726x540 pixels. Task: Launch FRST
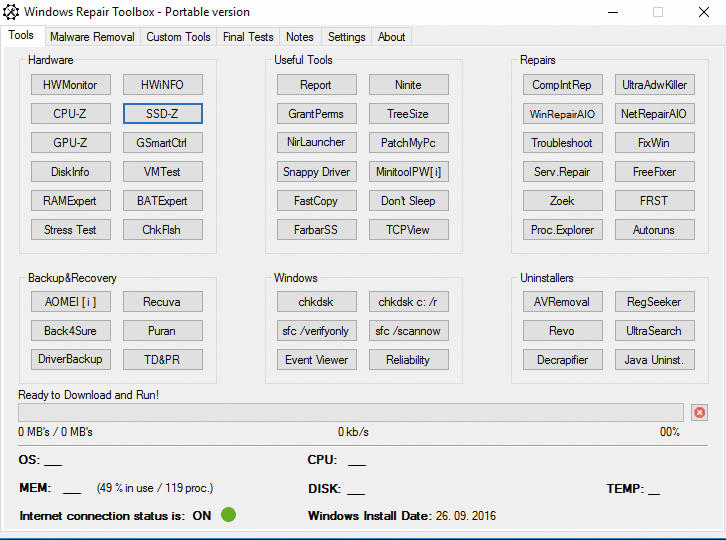[x=655, y=201]
